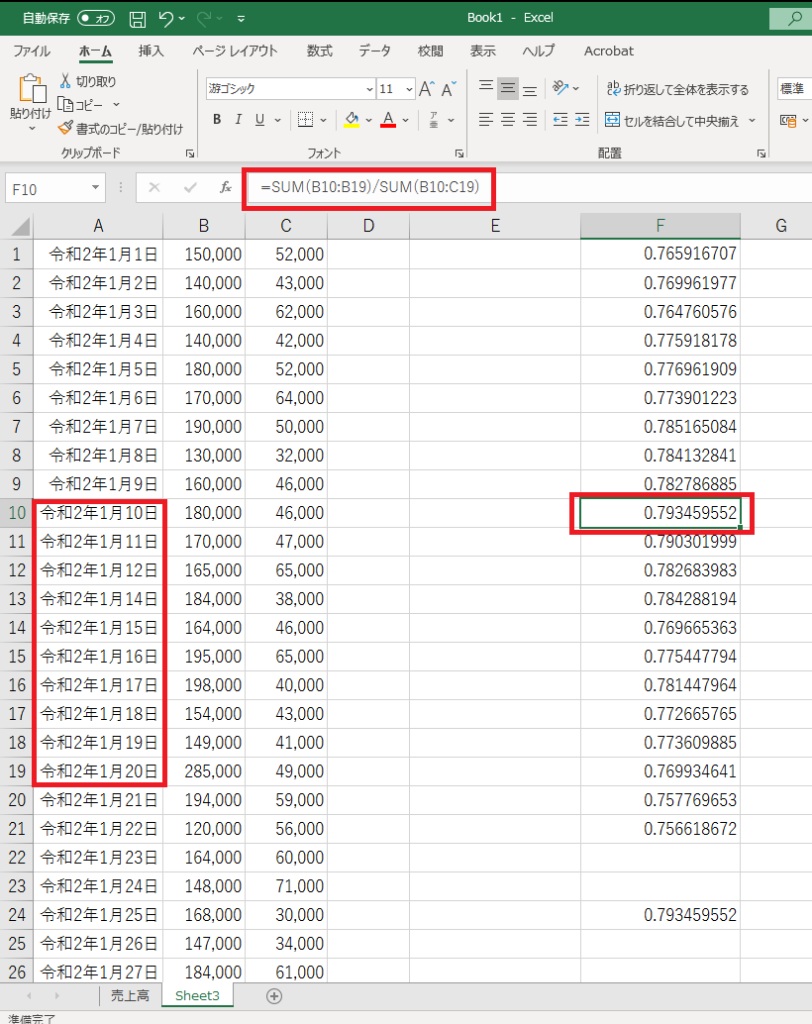Screen dimensions: 812x1024
Task: Open the font name dropdown (游ゴシック)
Action: (370, 88)
